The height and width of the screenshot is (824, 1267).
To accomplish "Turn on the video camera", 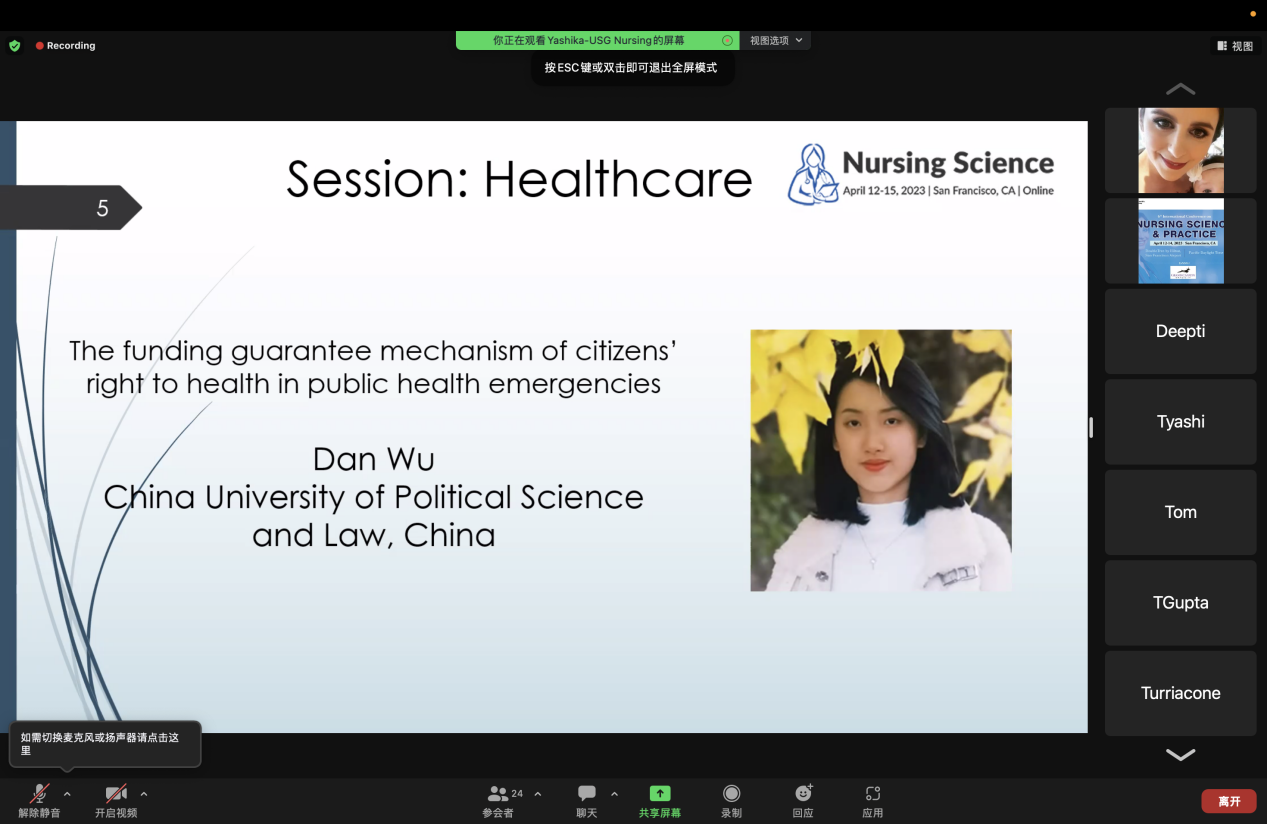I will click(116, 795).
